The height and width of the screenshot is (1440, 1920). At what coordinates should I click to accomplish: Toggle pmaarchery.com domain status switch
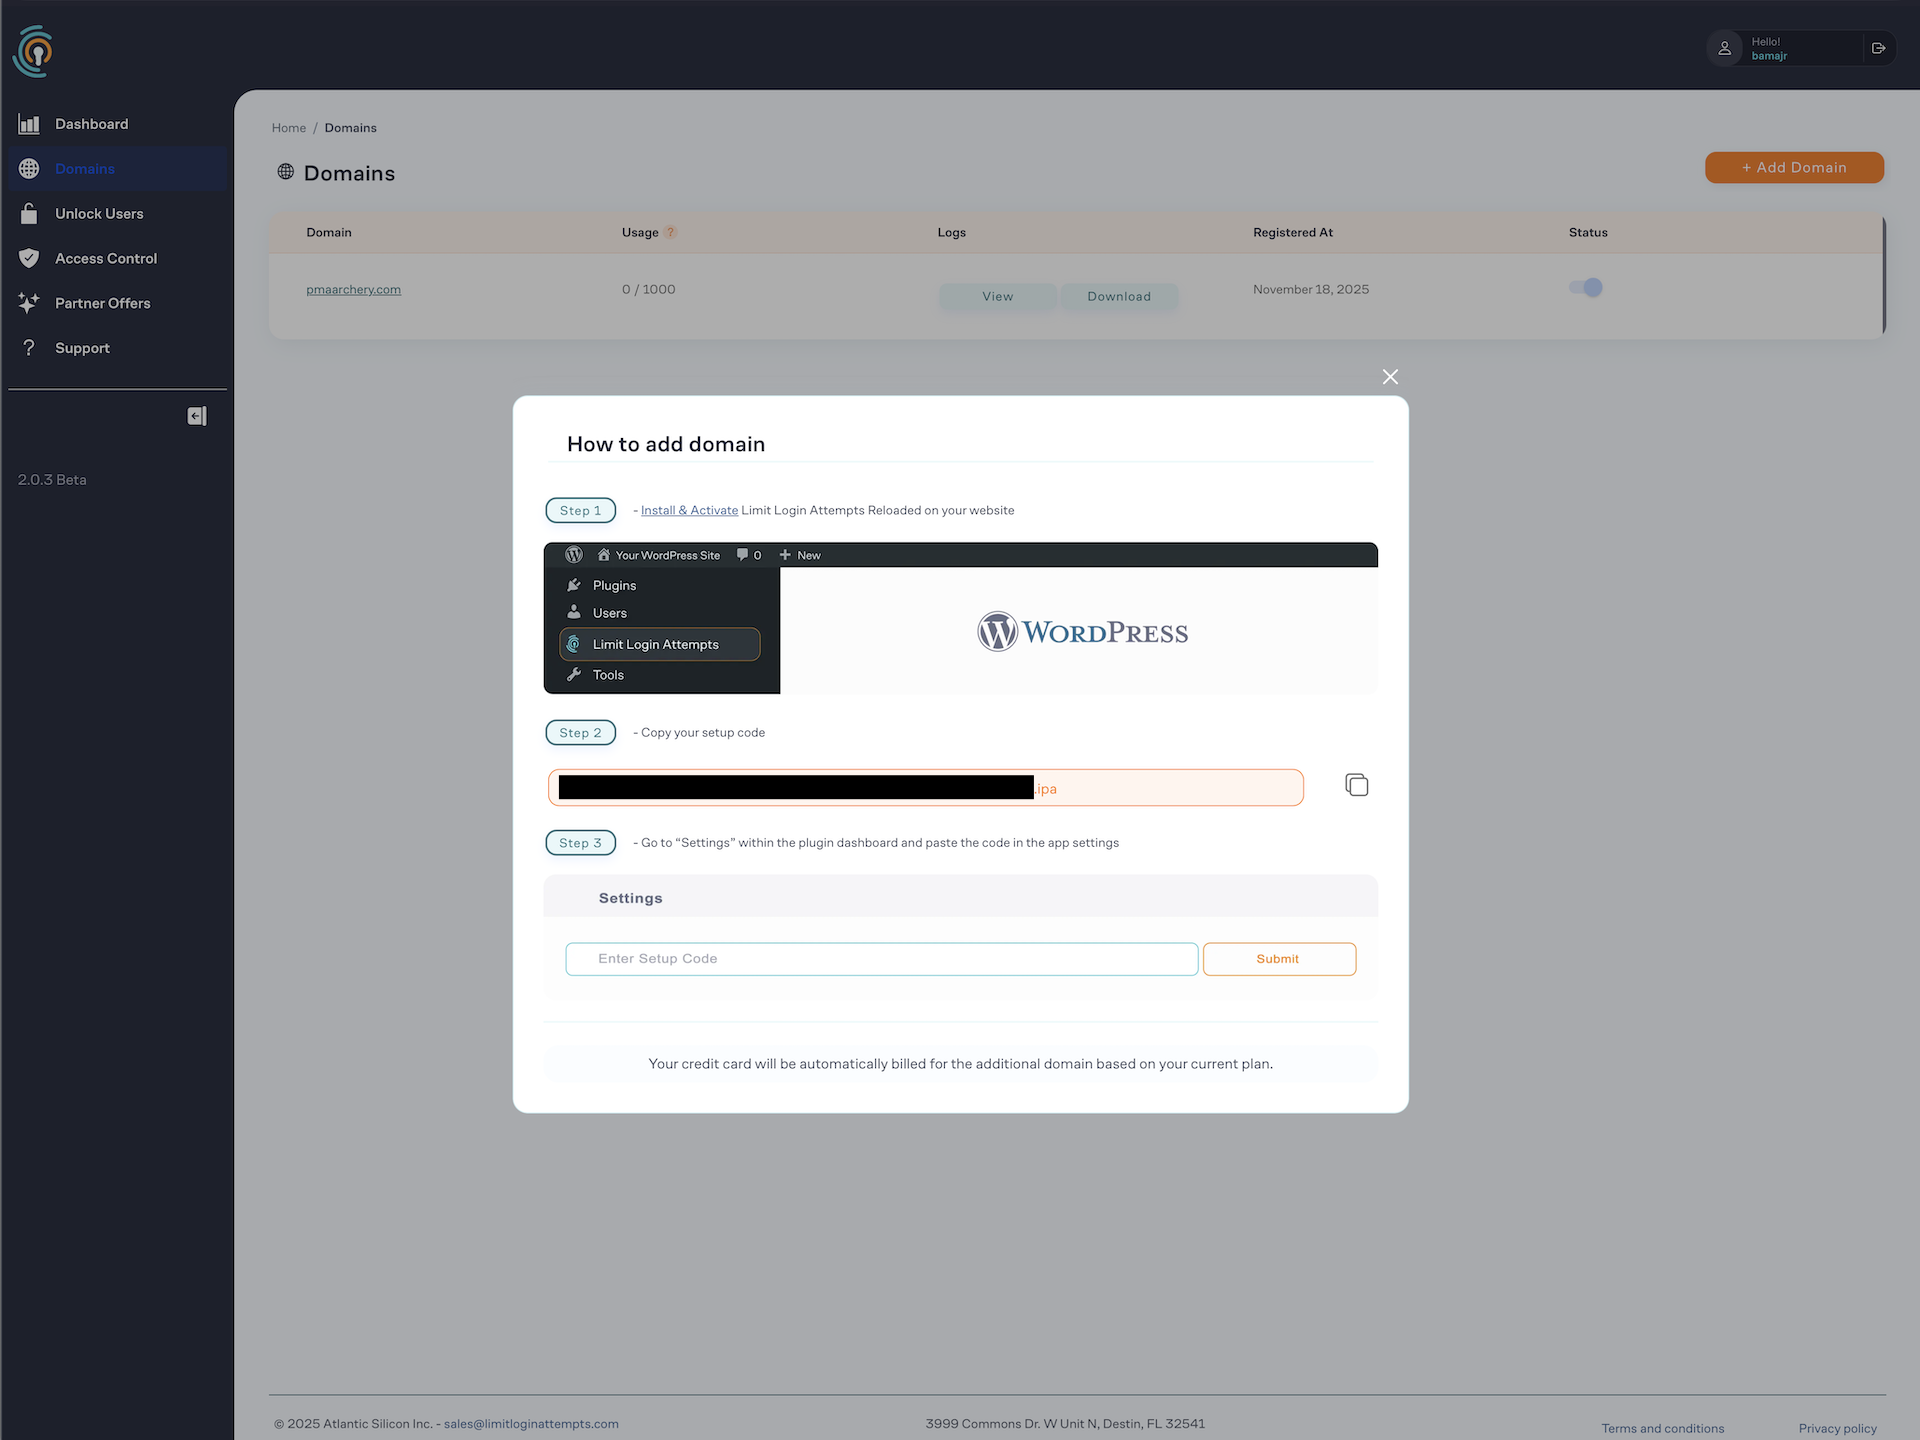pyautogui.click(x=1586, y=288)
